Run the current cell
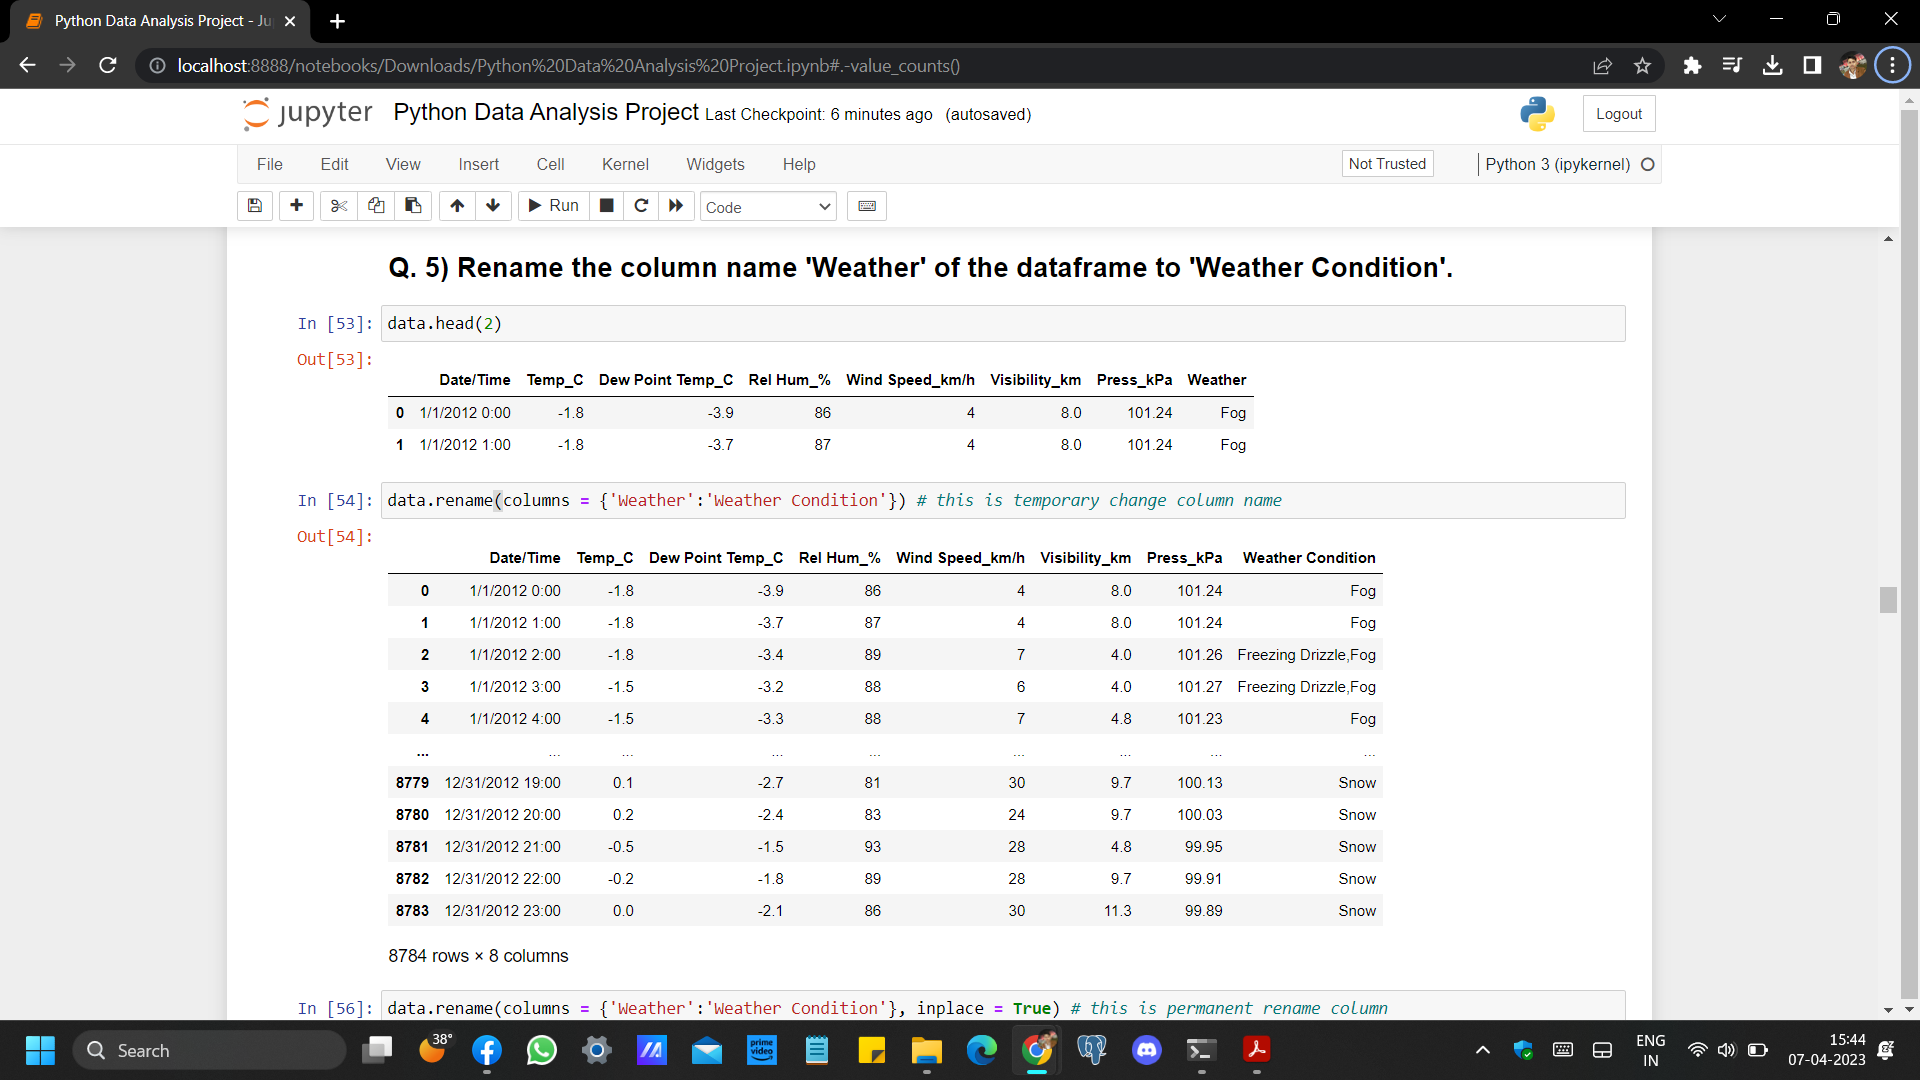 [x=553, y=206]
